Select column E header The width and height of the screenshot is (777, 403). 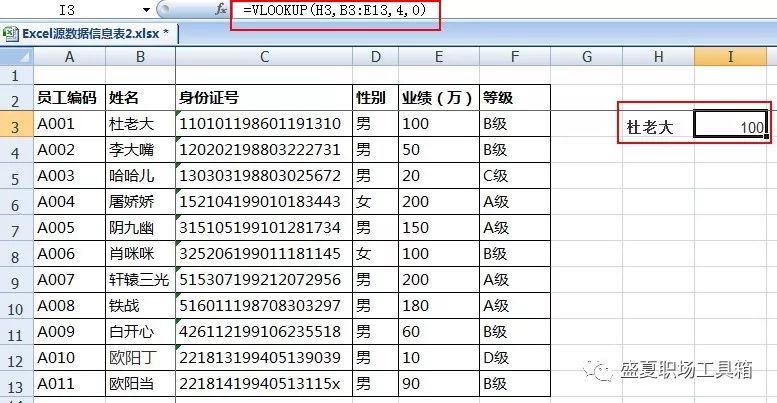click(439, 57)
